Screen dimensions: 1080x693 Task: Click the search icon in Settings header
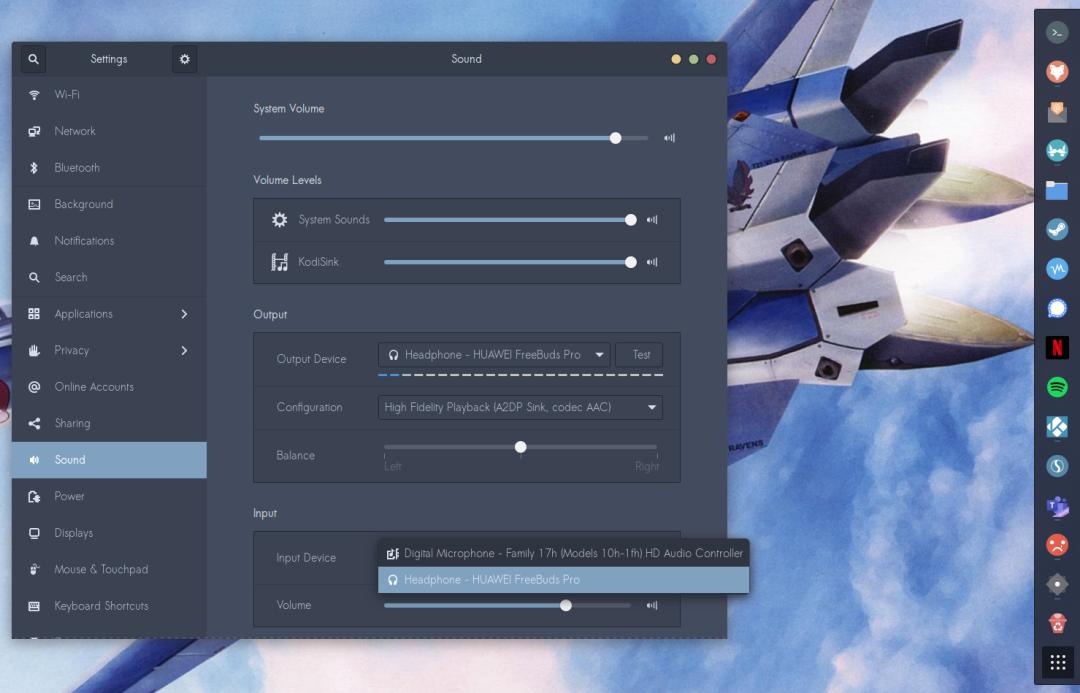33,59
